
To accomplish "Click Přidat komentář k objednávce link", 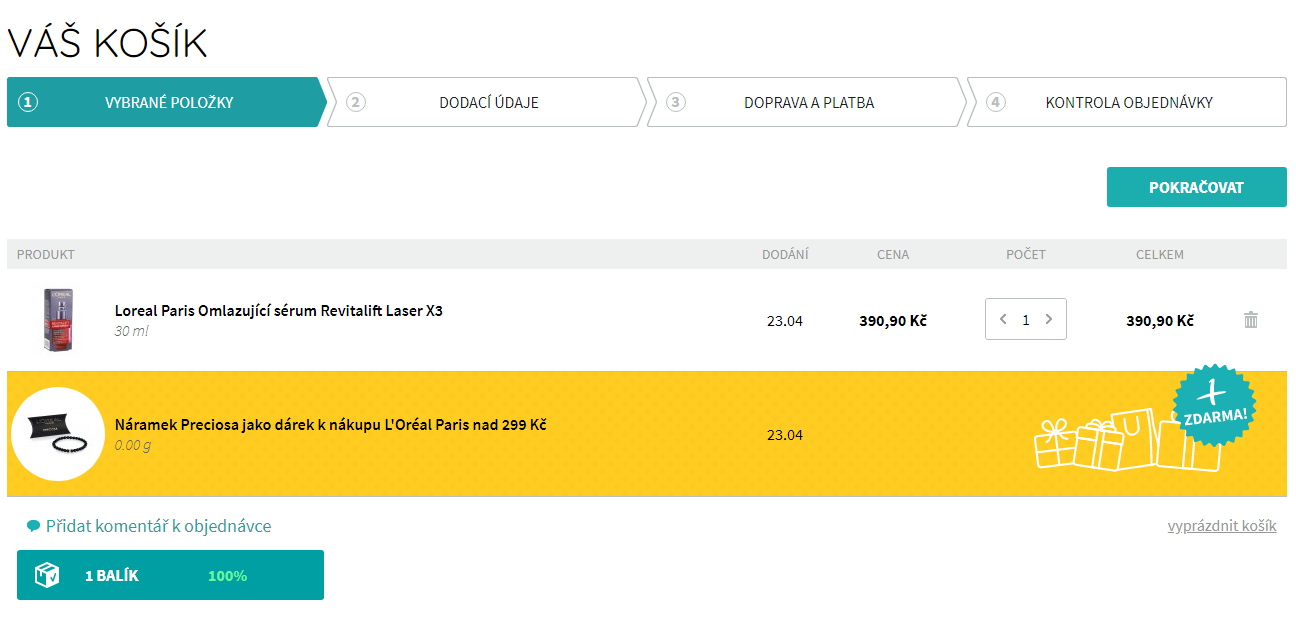I will tap(158, 526).
